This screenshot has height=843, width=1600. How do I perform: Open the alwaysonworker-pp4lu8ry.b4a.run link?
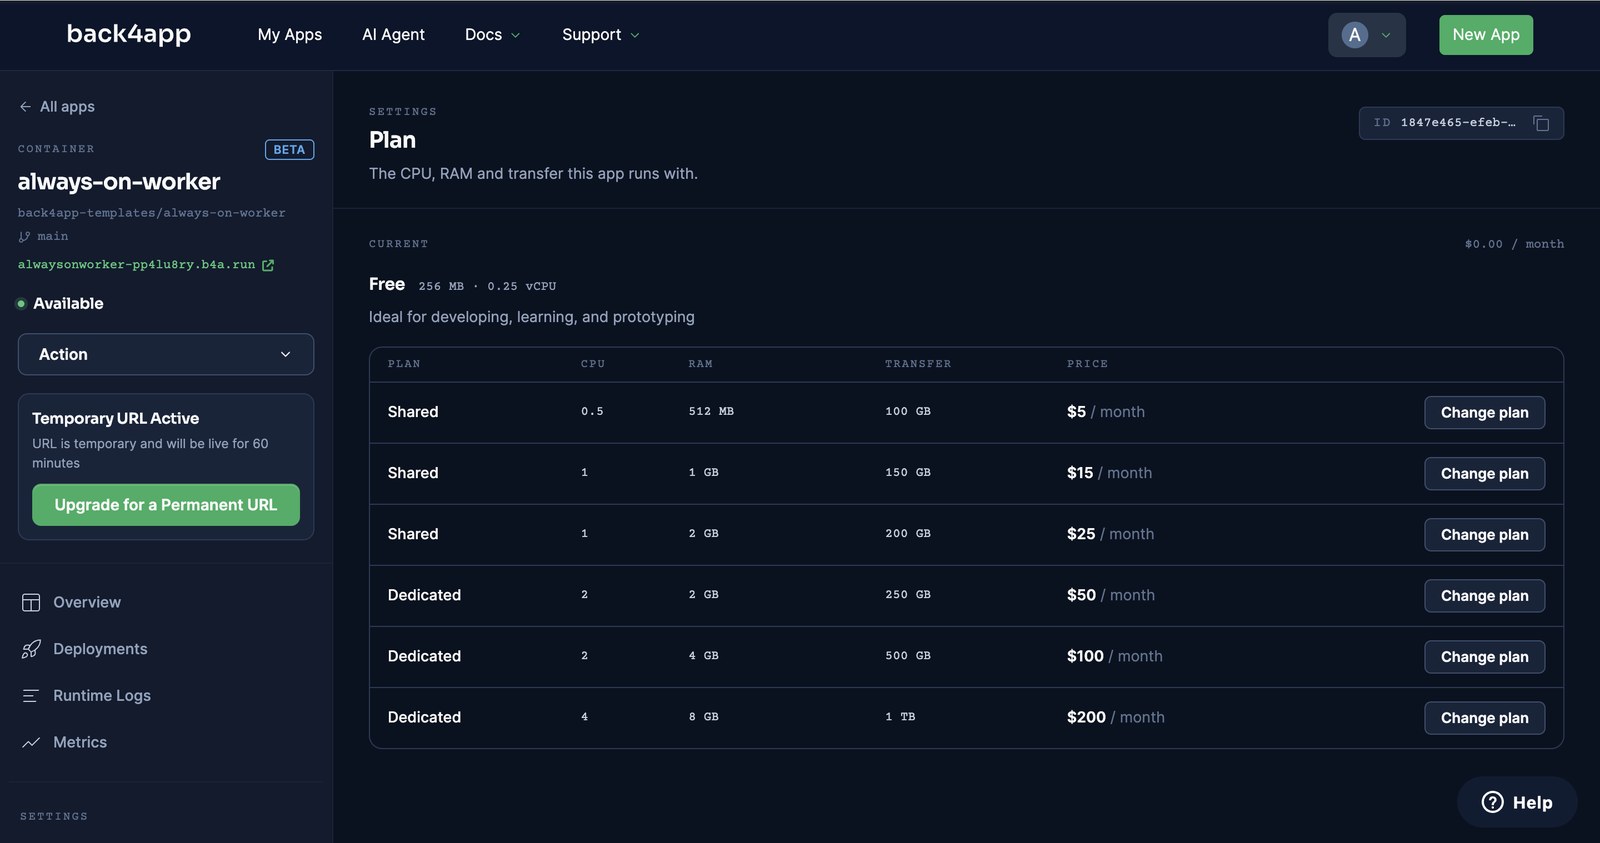click(x=136, y=265)
